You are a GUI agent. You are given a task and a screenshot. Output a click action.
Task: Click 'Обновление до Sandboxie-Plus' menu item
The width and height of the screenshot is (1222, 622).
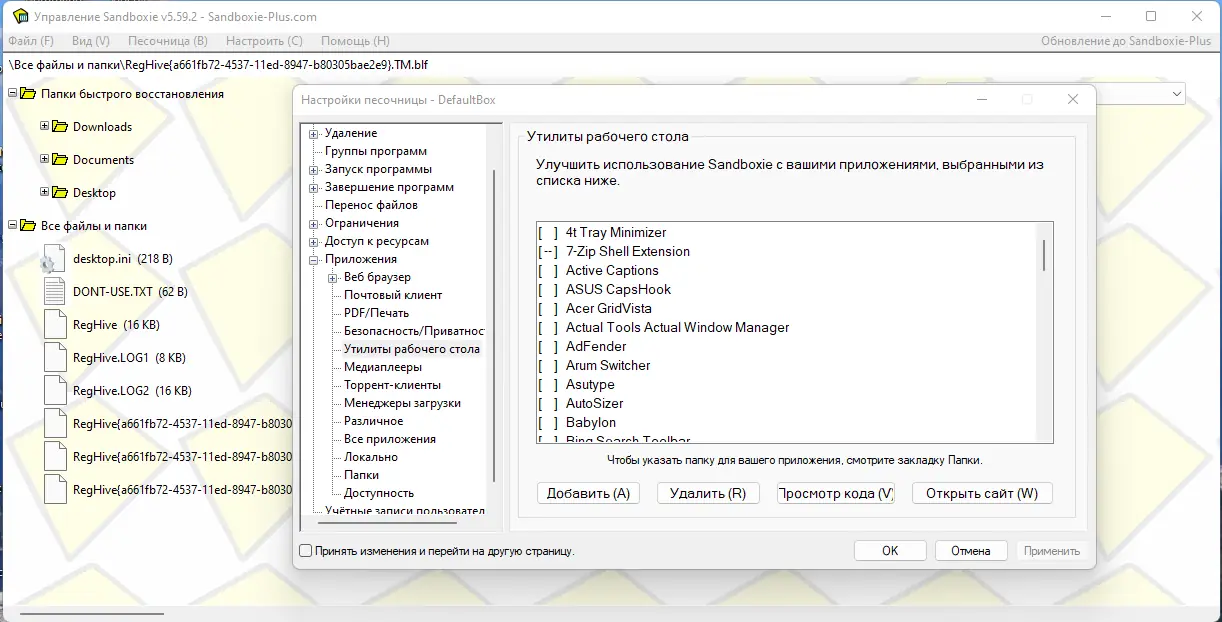click(1126, 41)
